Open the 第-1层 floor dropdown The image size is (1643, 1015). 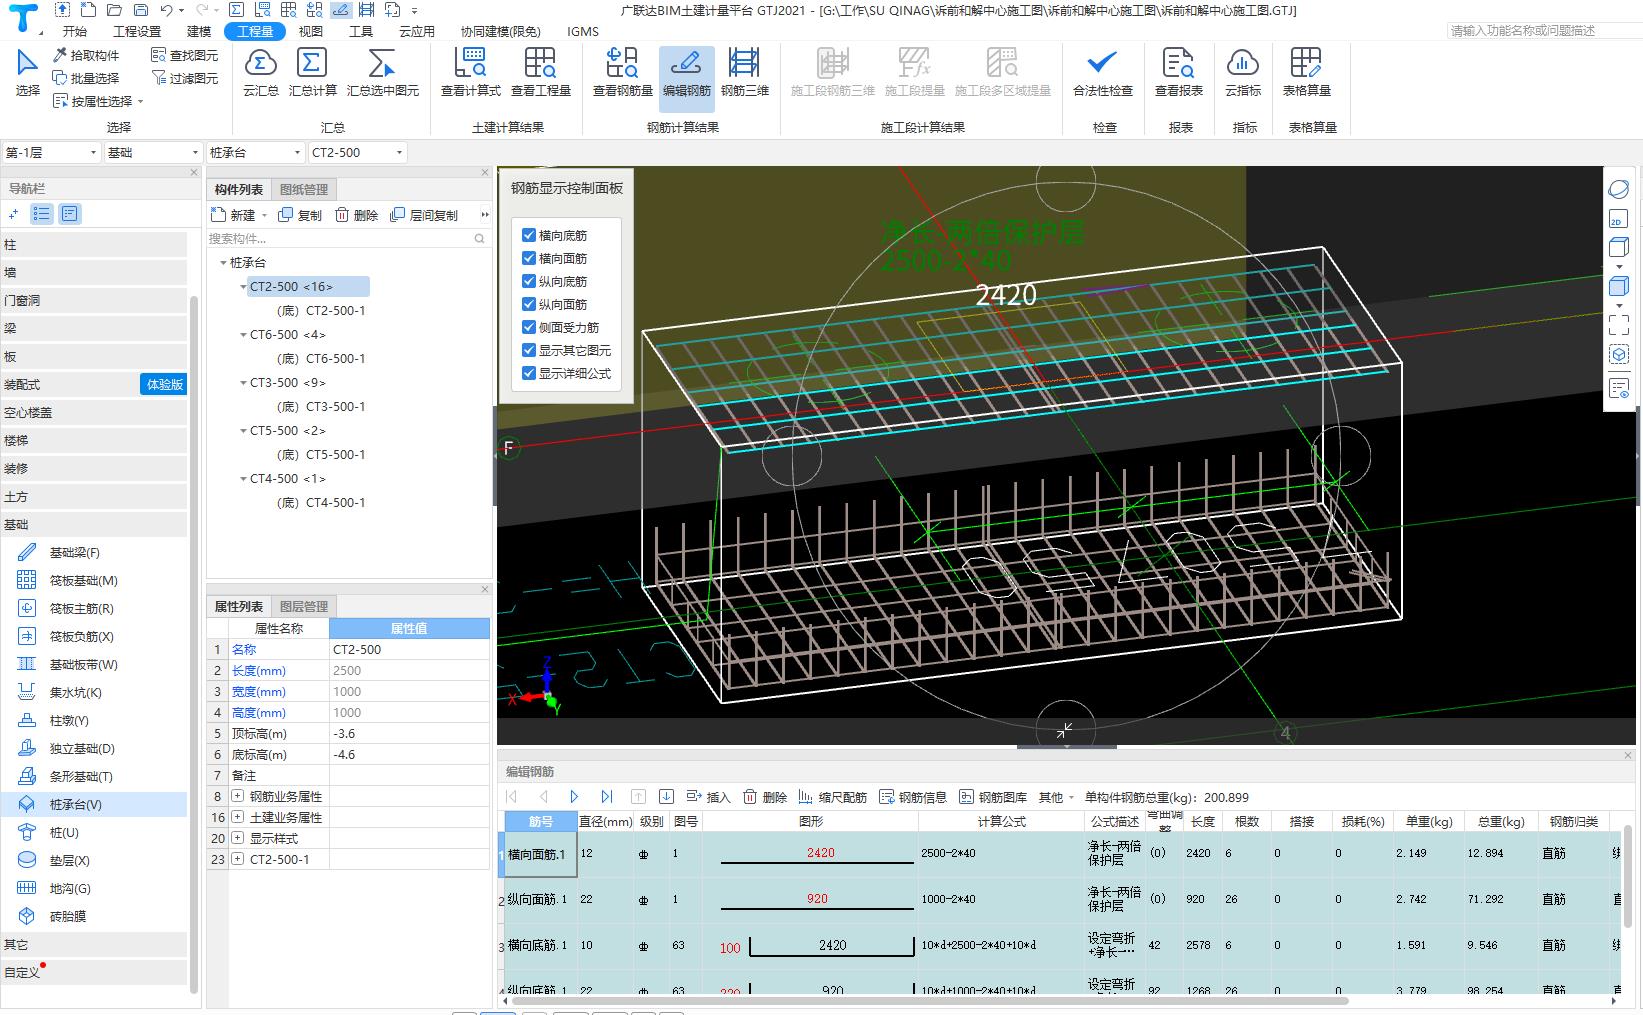[51, 152]
